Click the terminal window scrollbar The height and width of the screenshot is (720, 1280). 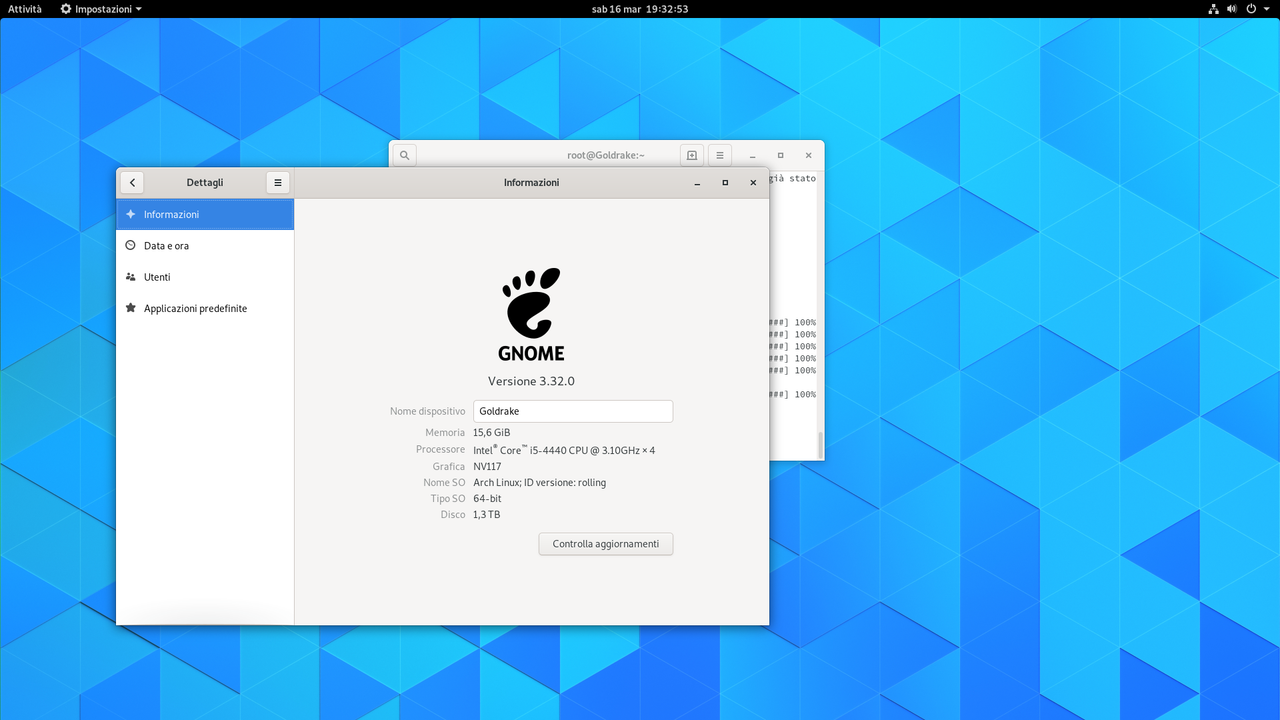pos(821,445)
